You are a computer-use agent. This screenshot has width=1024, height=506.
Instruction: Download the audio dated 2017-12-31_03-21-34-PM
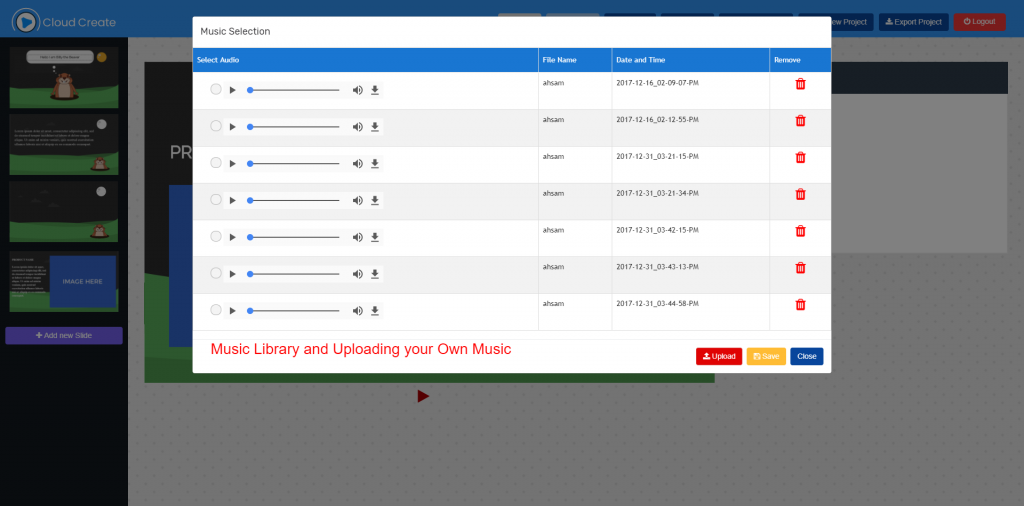pyautogui.click(x=375, y=200)
